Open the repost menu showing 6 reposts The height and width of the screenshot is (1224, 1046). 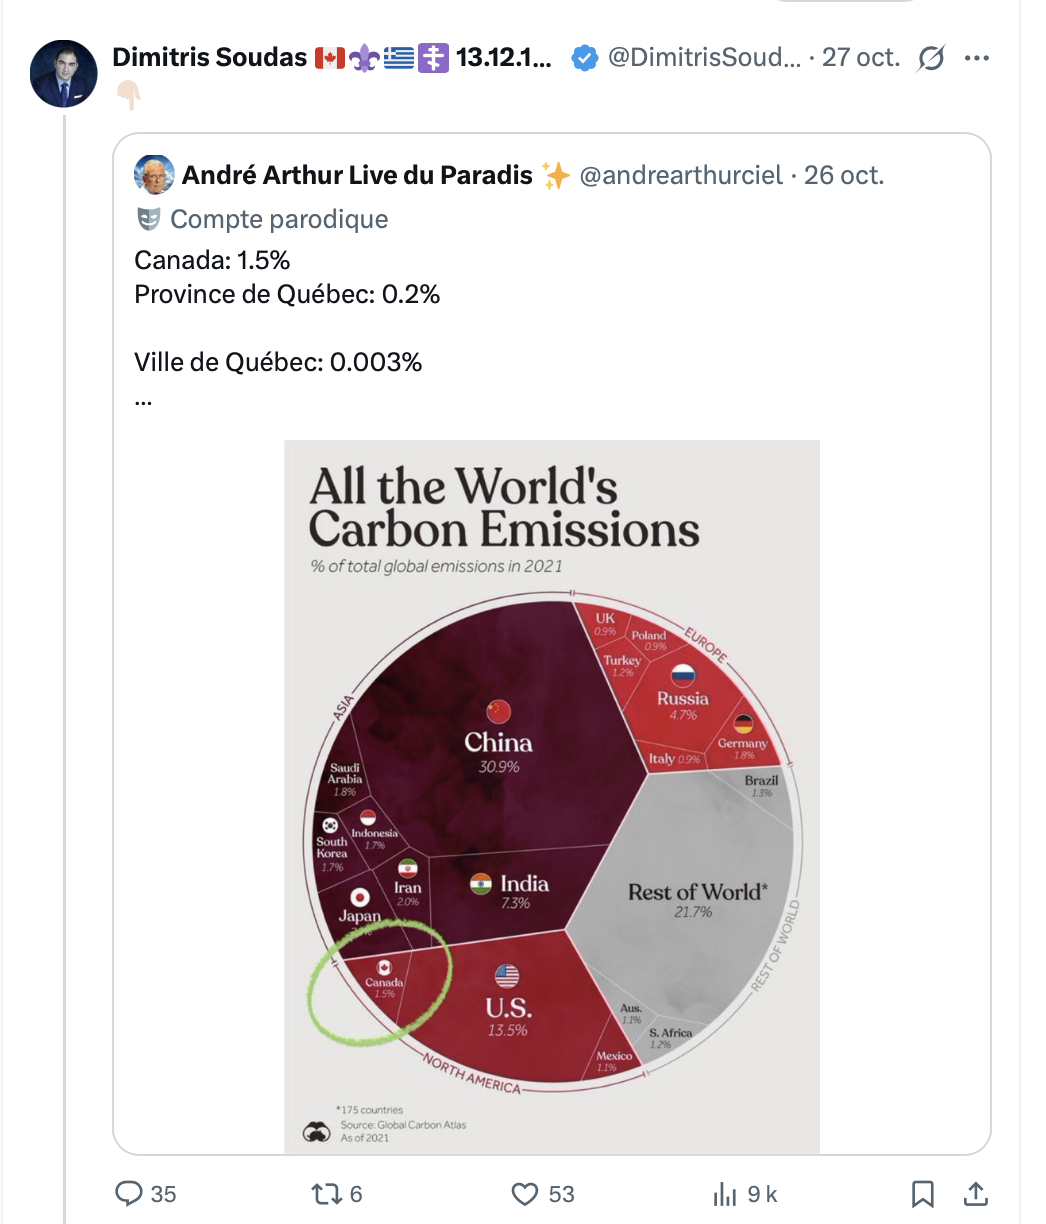coord(323,1193)
